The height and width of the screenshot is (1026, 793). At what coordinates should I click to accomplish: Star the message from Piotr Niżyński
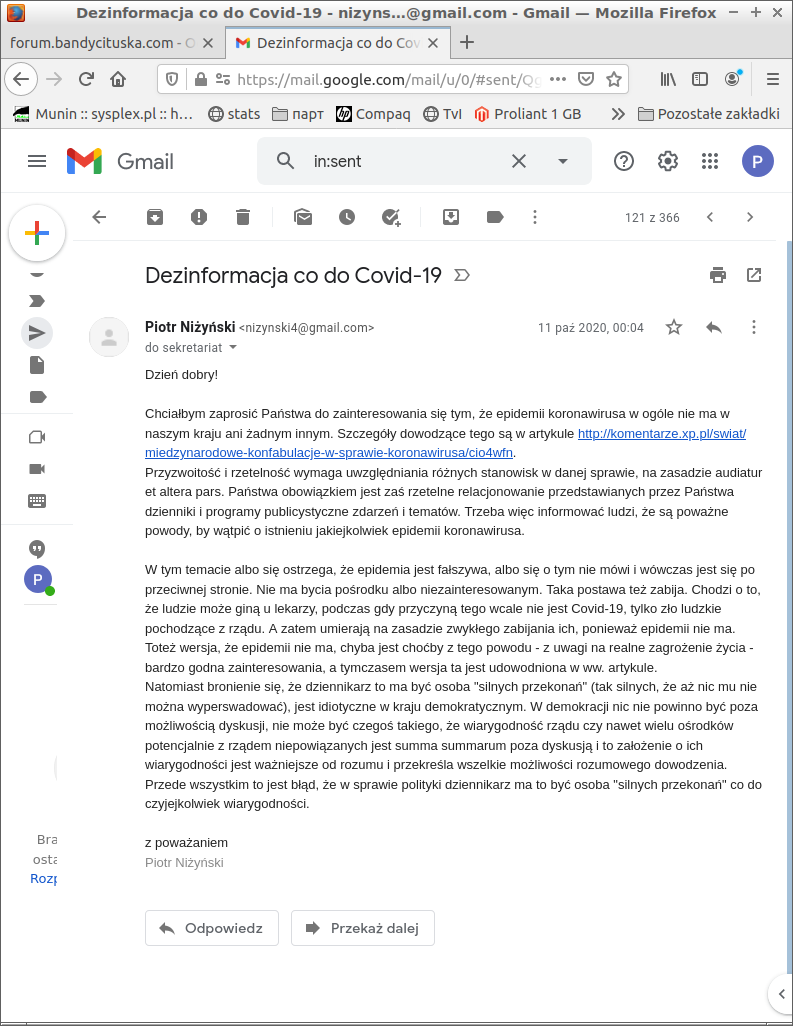pyautogui.click(x=674, y=327)
